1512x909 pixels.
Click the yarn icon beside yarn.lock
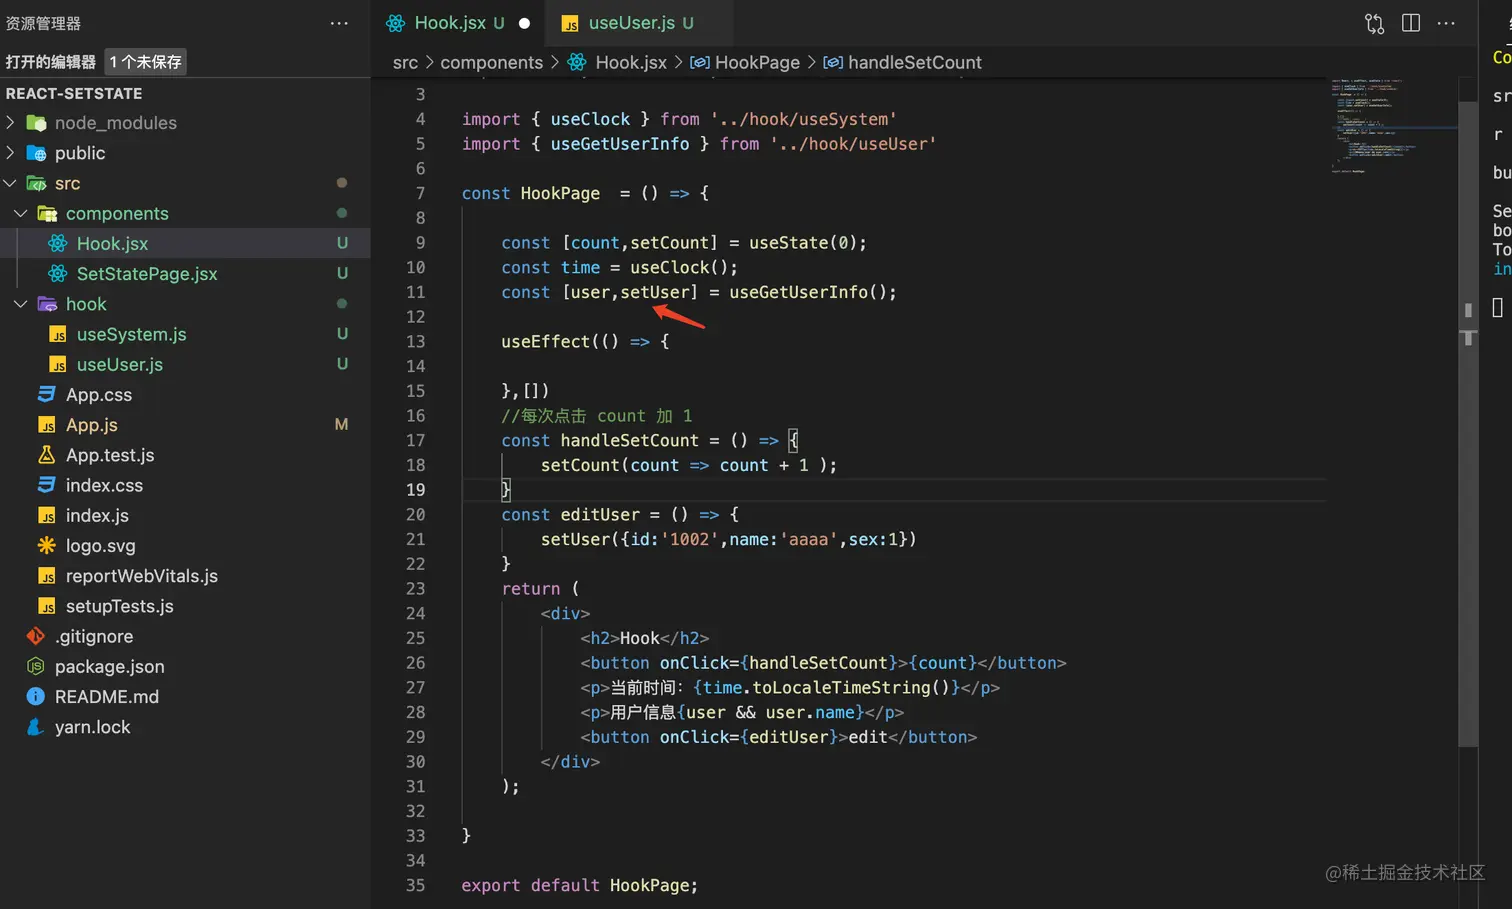pyautogui.click(x=36, y=727)
